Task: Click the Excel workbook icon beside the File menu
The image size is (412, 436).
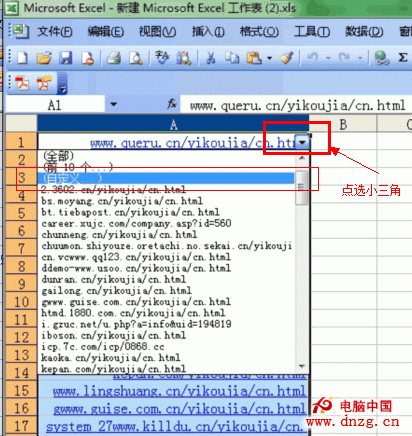Action: 21,31
